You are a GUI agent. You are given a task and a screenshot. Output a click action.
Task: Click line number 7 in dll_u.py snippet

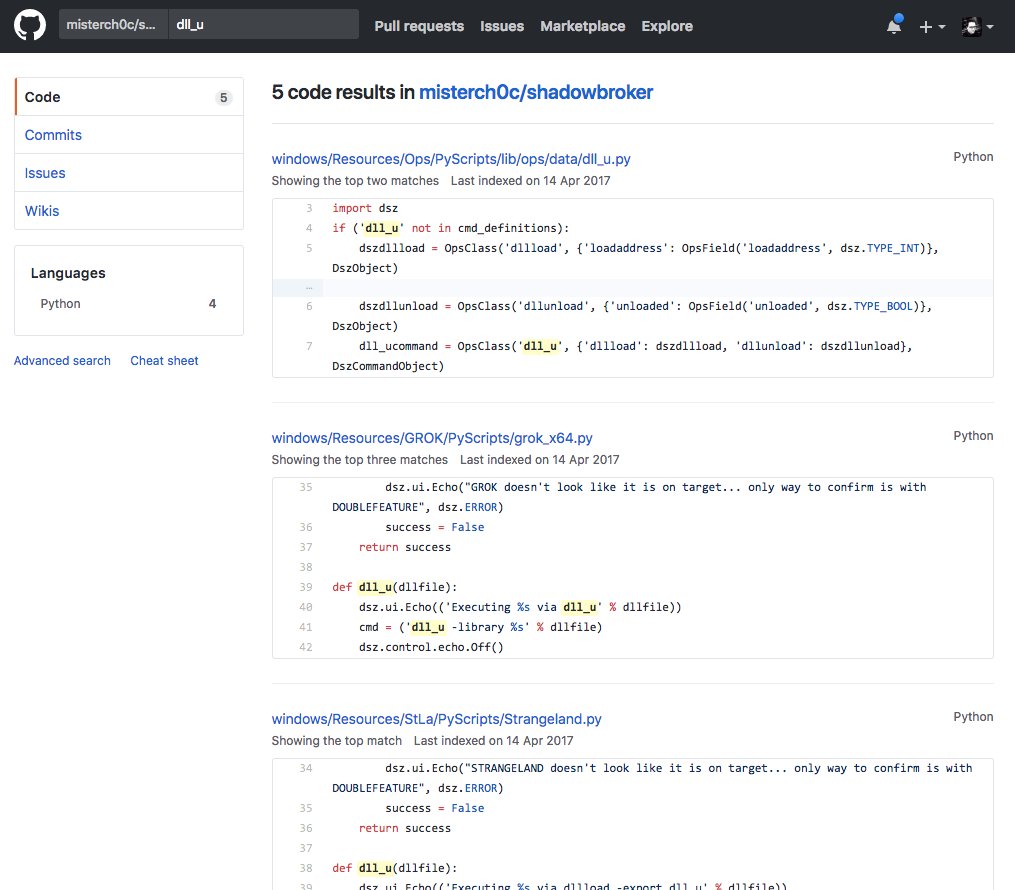309,346
